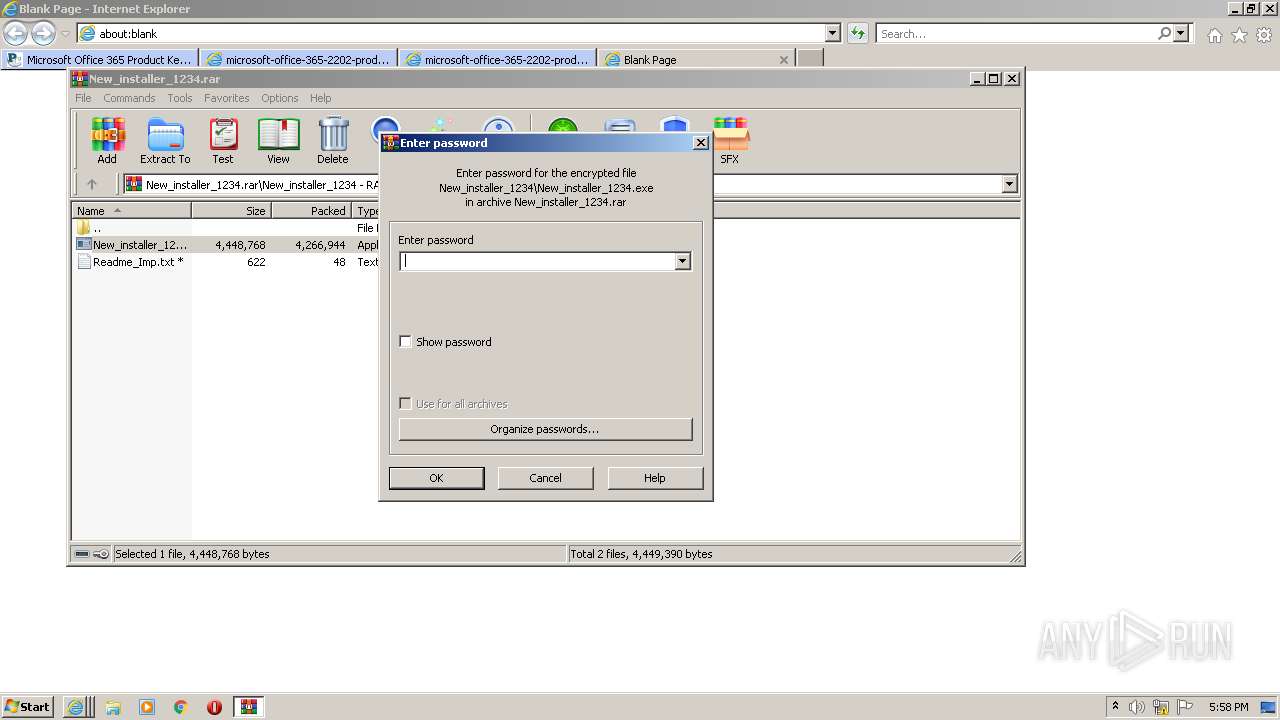Open the IE home icon
This screenshot has height=720, width=1280.
click(x=1214, y=35)
